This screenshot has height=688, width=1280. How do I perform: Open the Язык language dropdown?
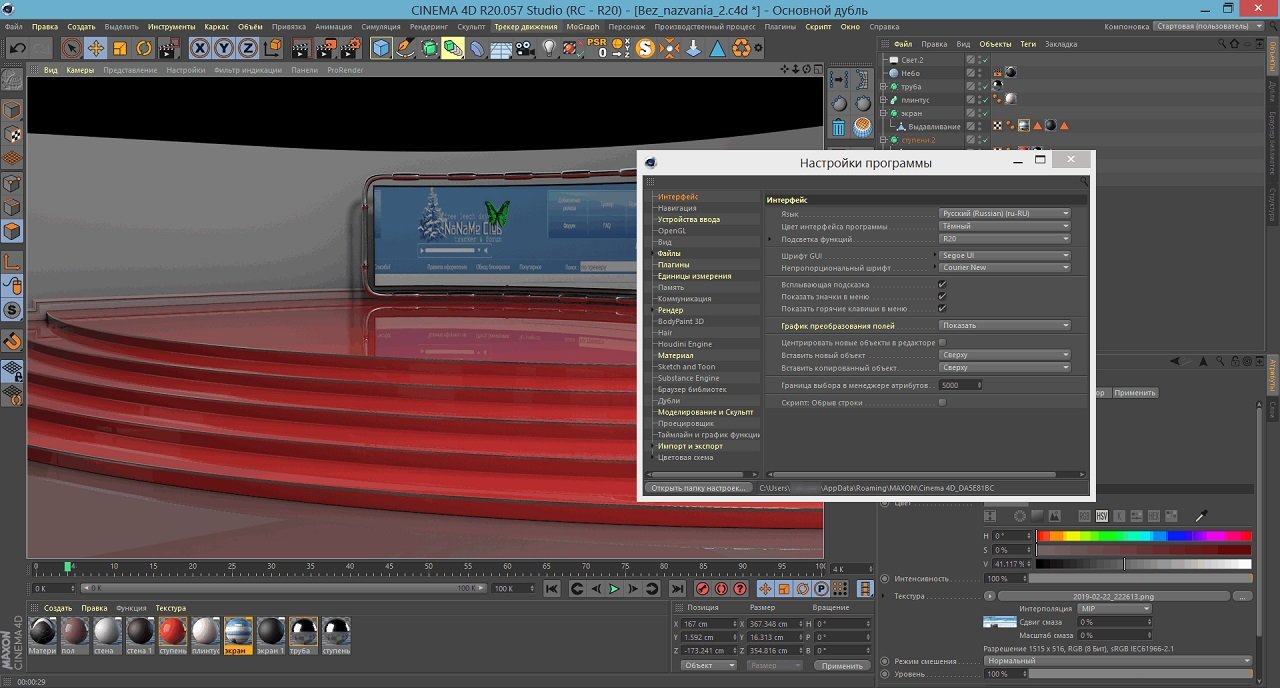[1005, 214]
